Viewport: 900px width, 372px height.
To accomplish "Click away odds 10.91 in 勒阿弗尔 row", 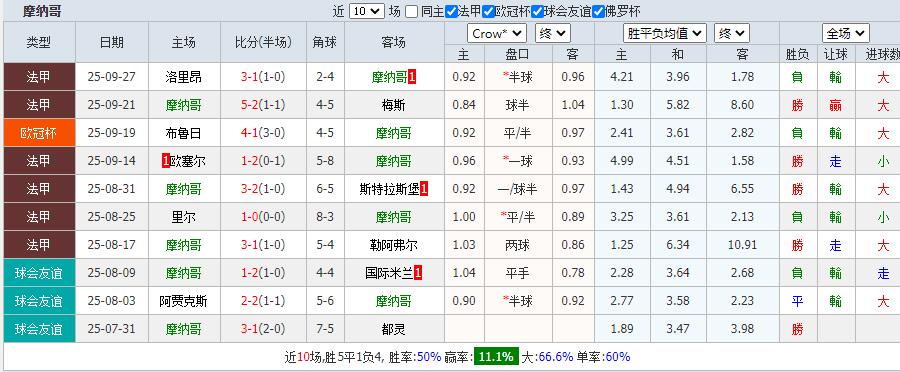I will (743, 245).
